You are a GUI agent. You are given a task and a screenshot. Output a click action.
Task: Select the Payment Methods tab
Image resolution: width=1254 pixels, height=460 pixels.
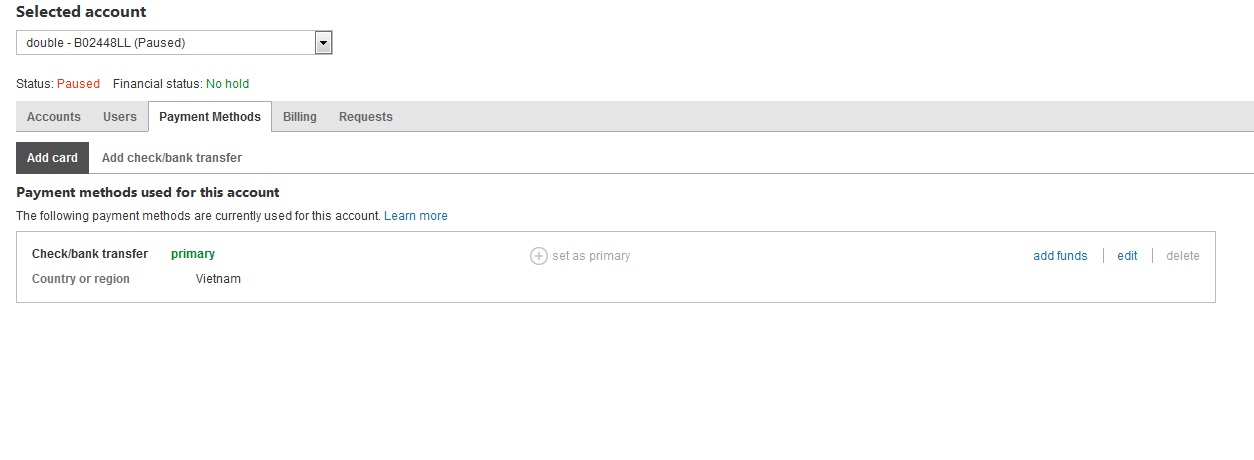(x=210, y=117)
